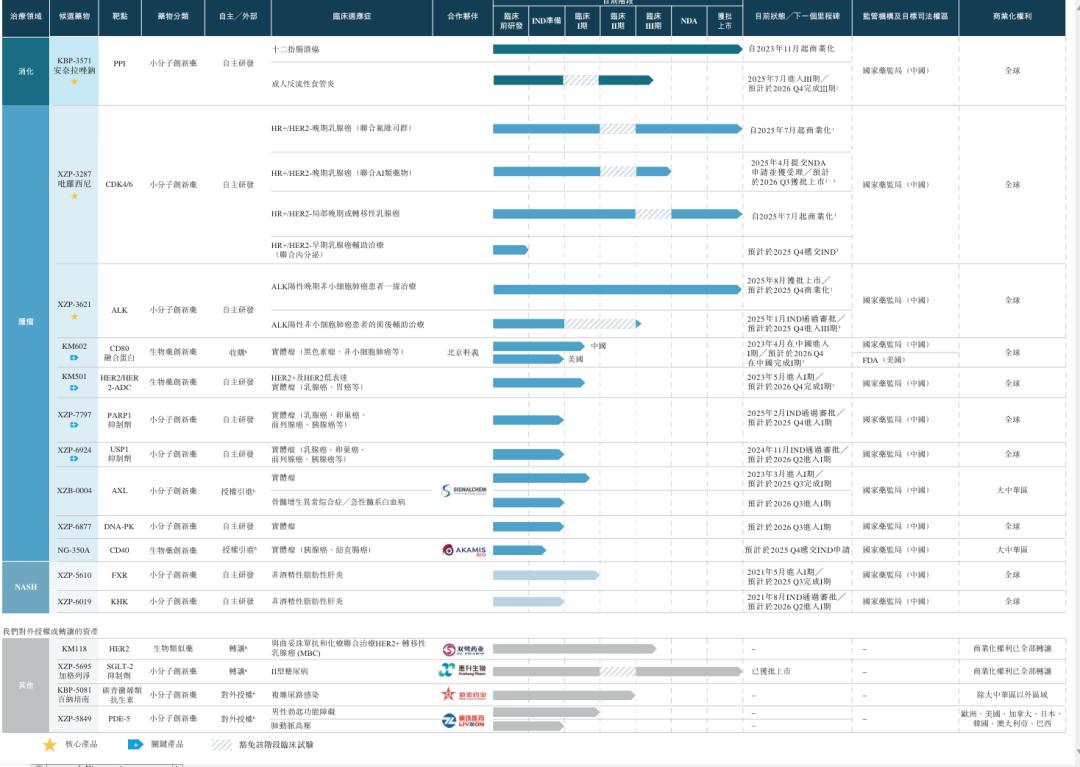Viewport: 1080px width, 767px height.
Task: Click the horizontal scrollbar at the page bottom
Action: pyautogui.click(x=107, y=765)
